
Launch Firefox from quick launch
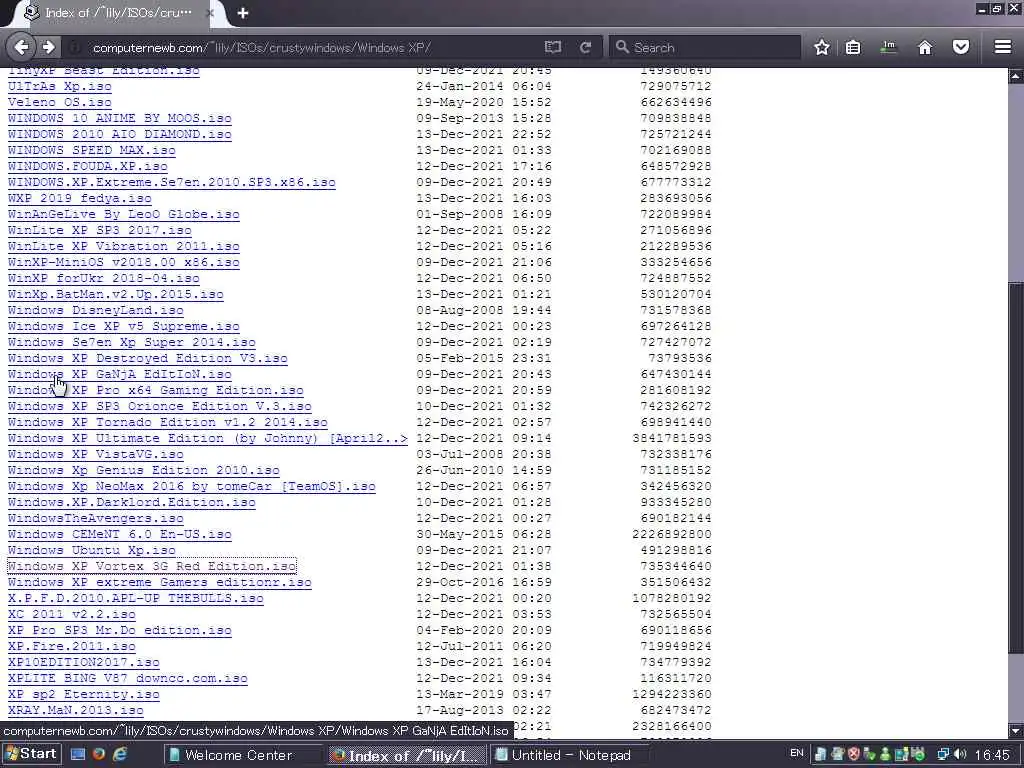[x=99, y=754]
